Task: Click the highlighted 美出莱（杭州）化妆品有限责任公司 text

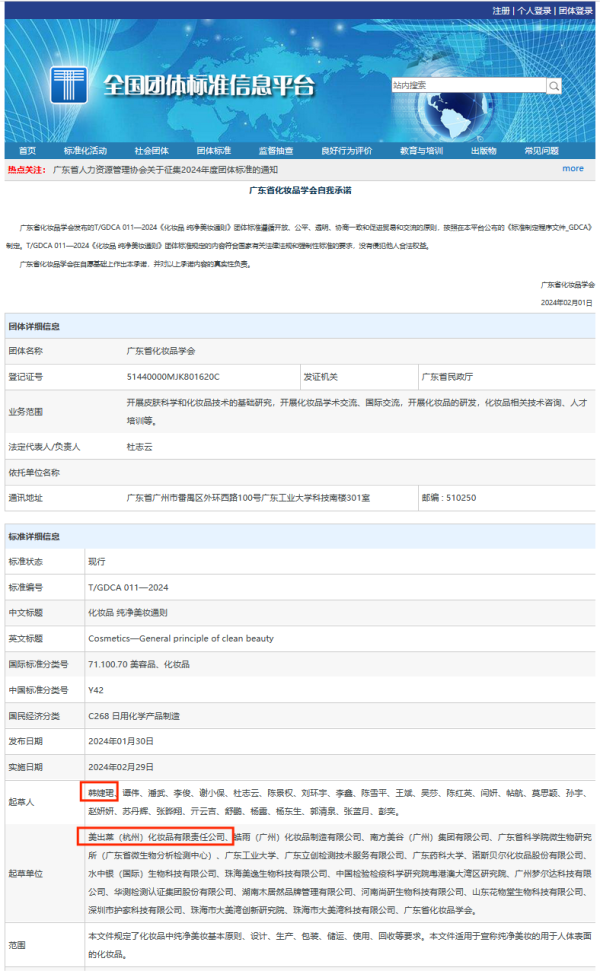Action: click(x=156, y=836)
